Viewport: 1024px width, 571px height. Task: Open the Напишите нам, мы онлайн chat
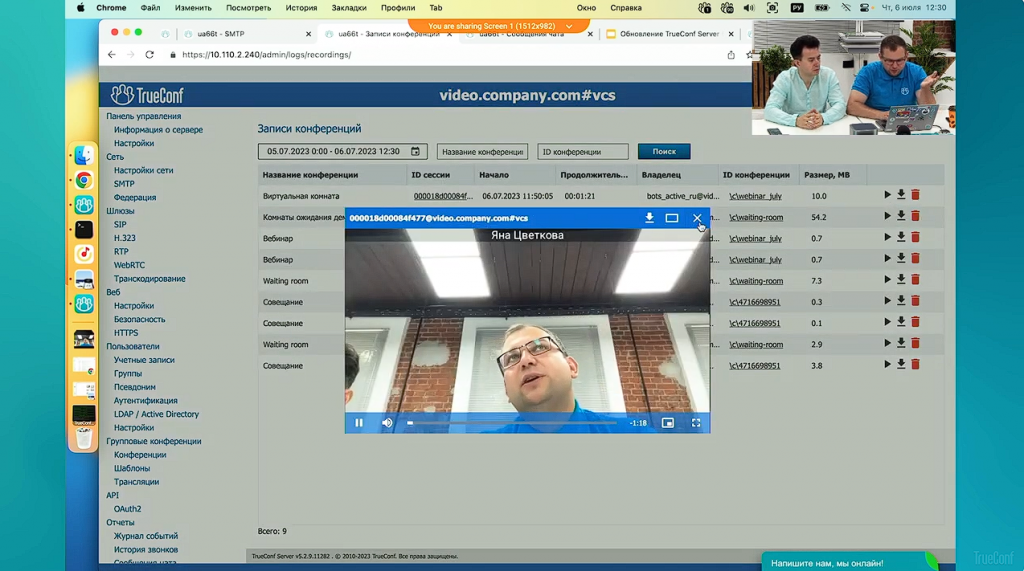(849, 562)
